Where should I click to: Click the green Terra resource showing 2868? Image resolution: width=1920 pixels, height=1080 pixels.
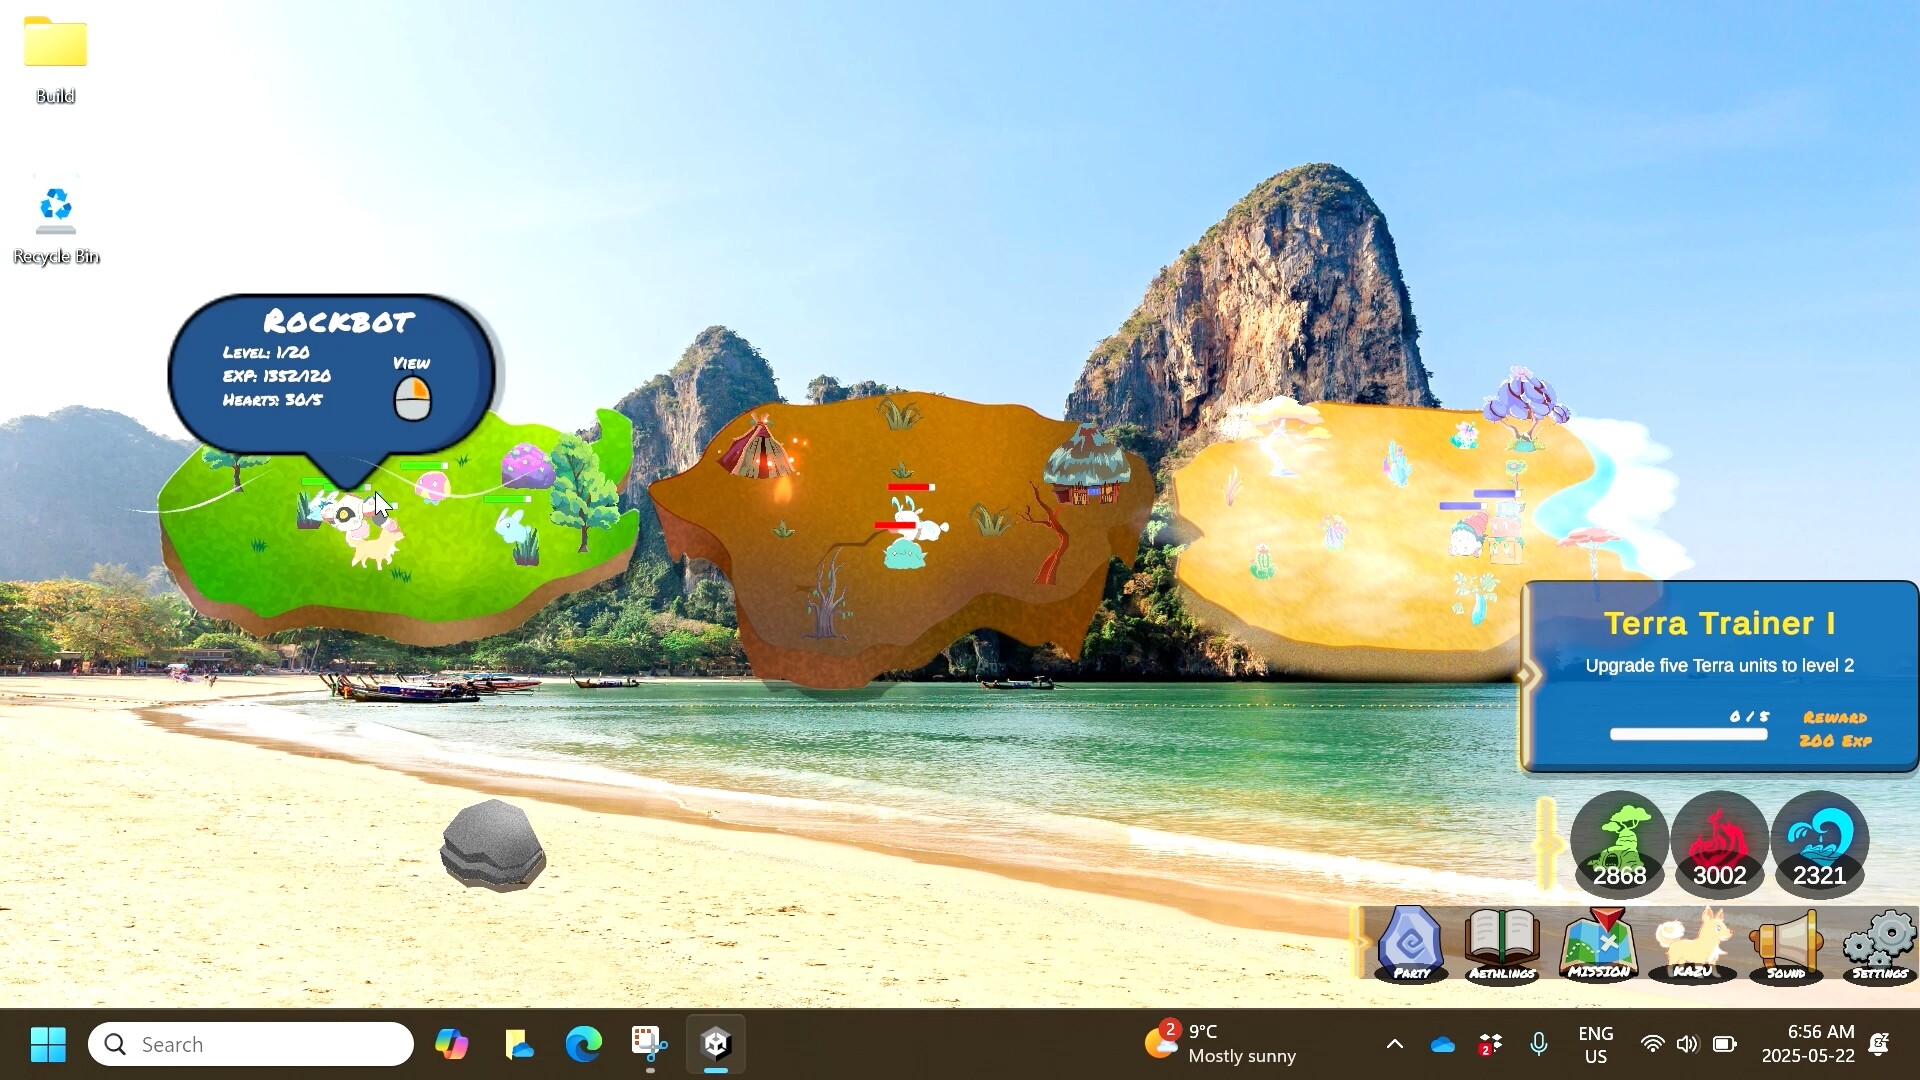tap(1619, 843)
